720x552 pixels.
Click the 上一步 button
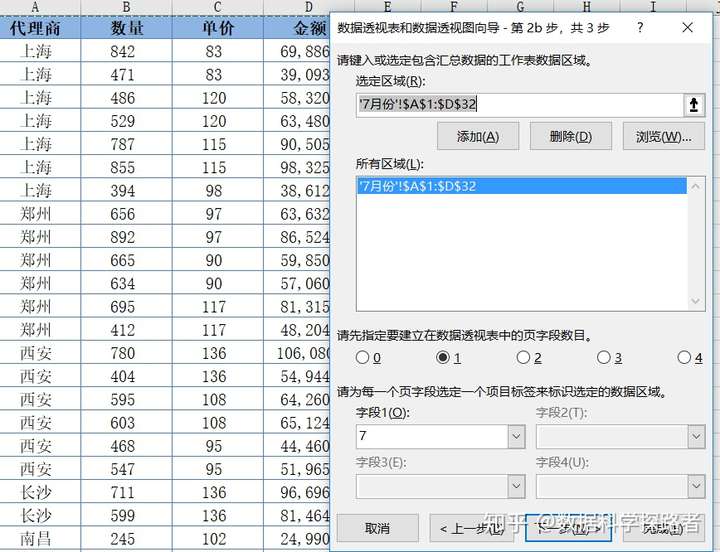(472, 528)
